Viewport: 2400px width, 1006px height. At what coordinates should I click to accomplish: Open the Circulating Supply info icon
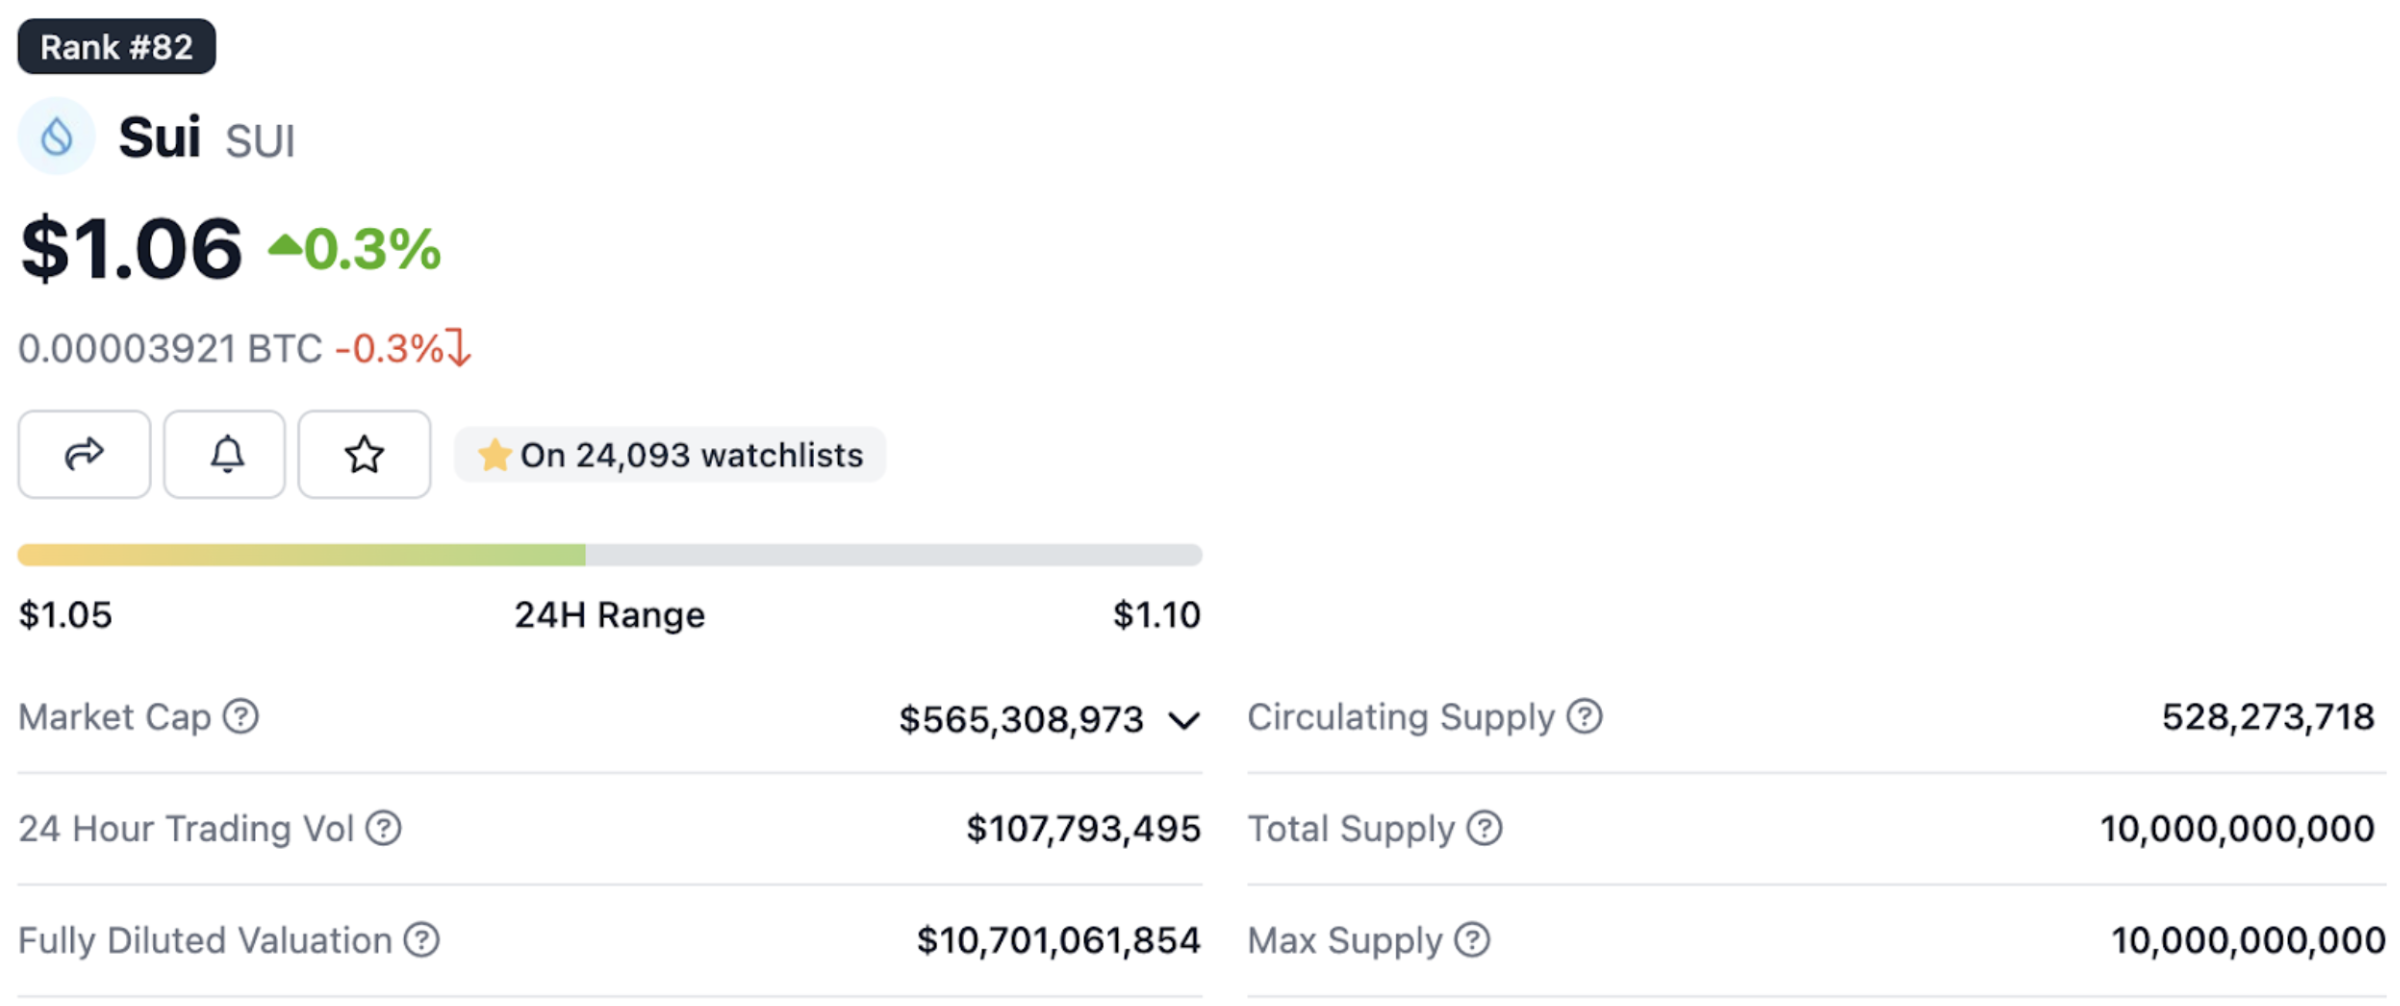[x=1584, y=716]
